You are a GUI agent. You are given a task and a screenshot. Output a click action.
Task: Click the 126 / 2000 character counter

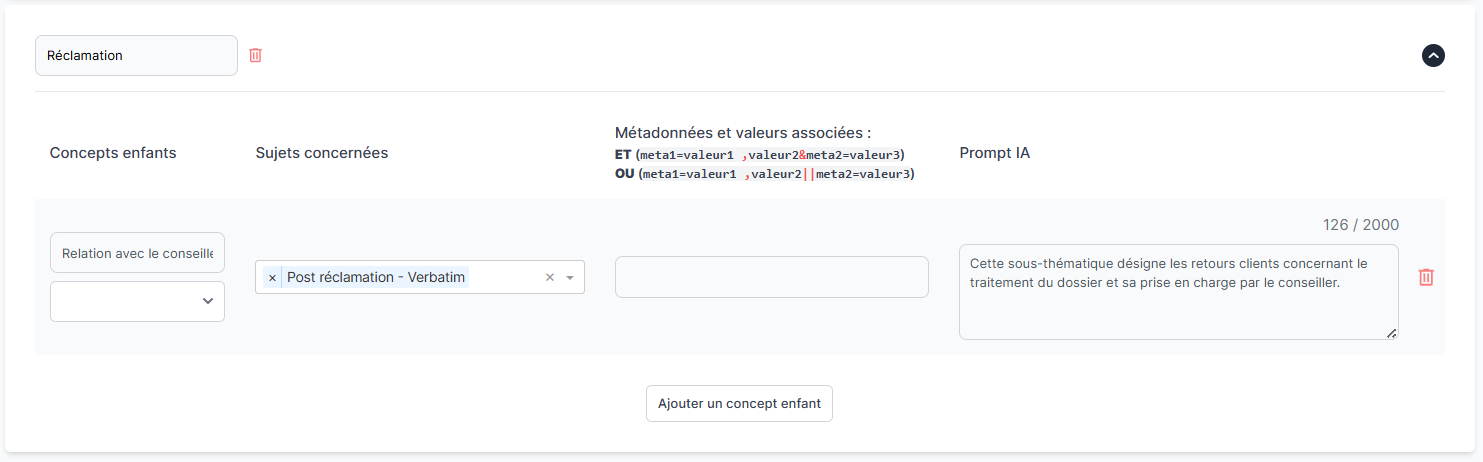tap(1360, 225)
